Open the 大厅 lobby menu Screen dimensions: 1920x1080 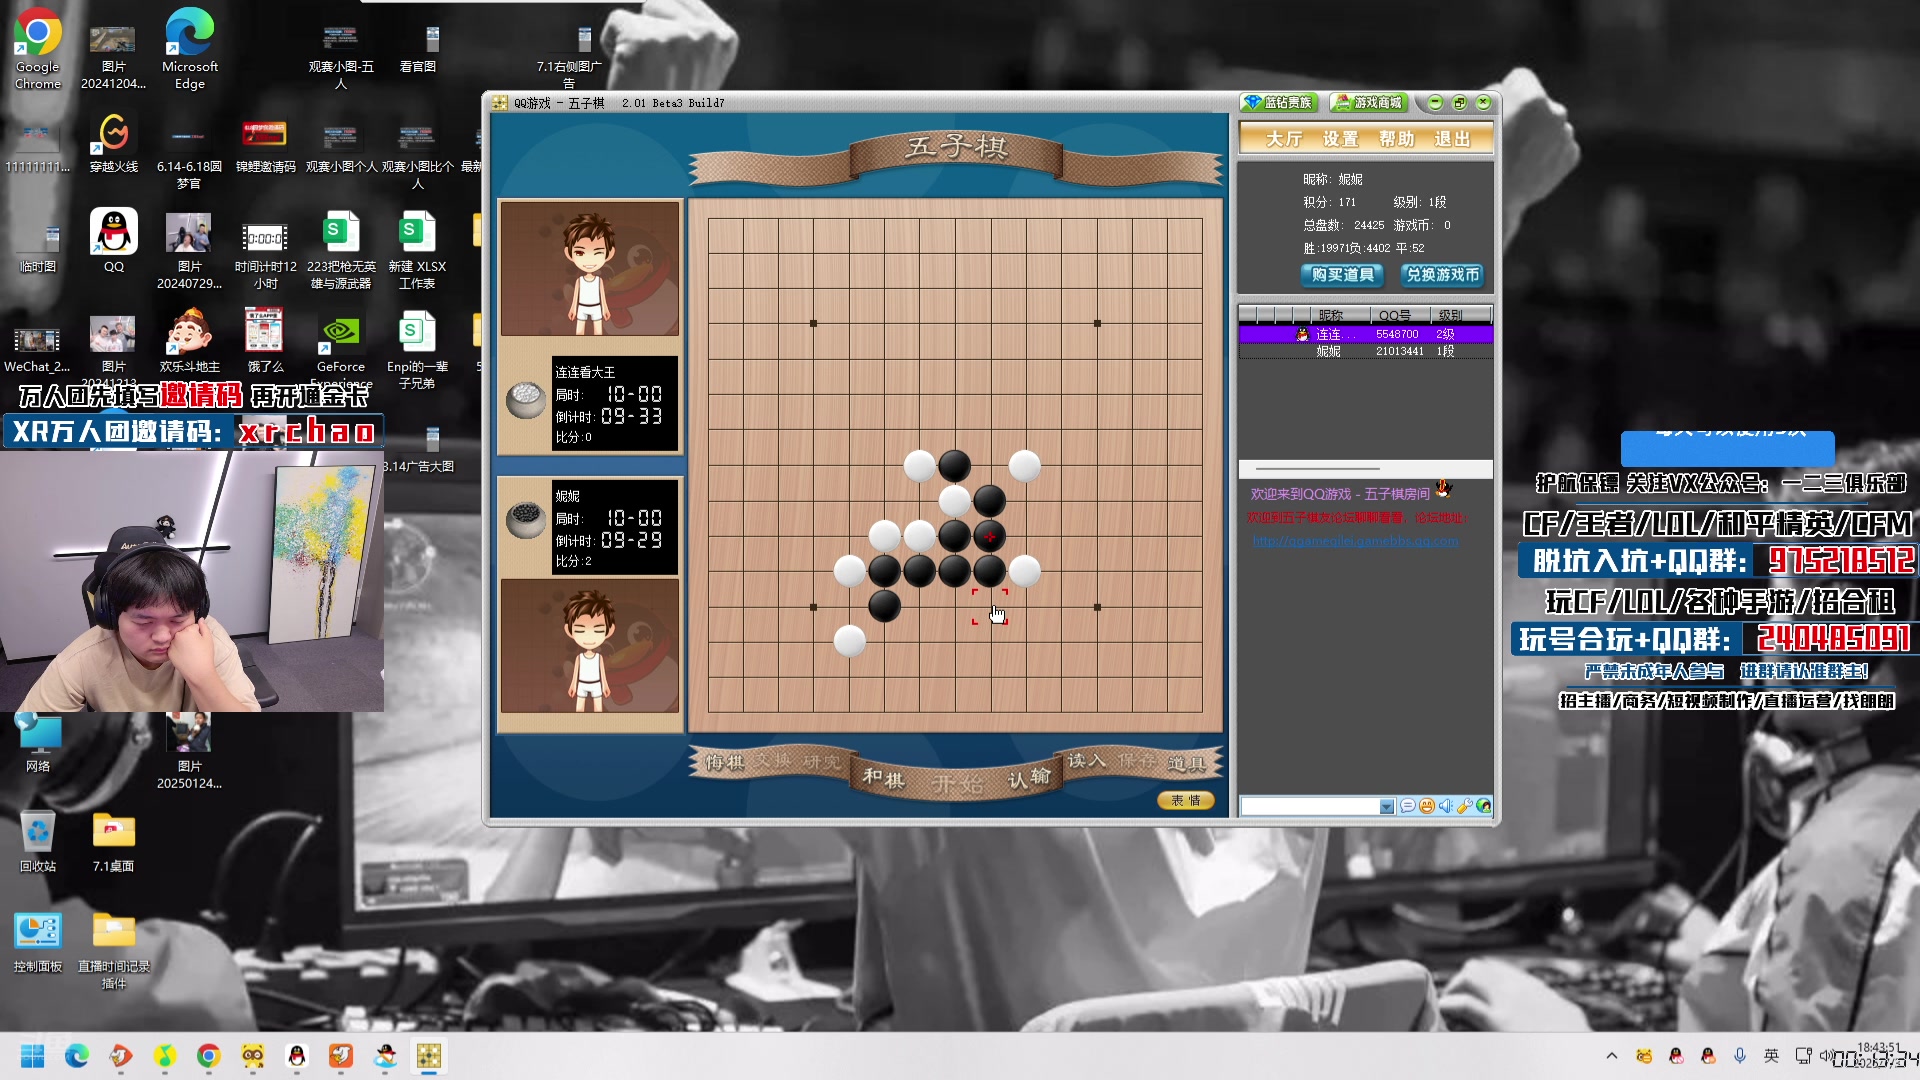tap(1284, 139)
